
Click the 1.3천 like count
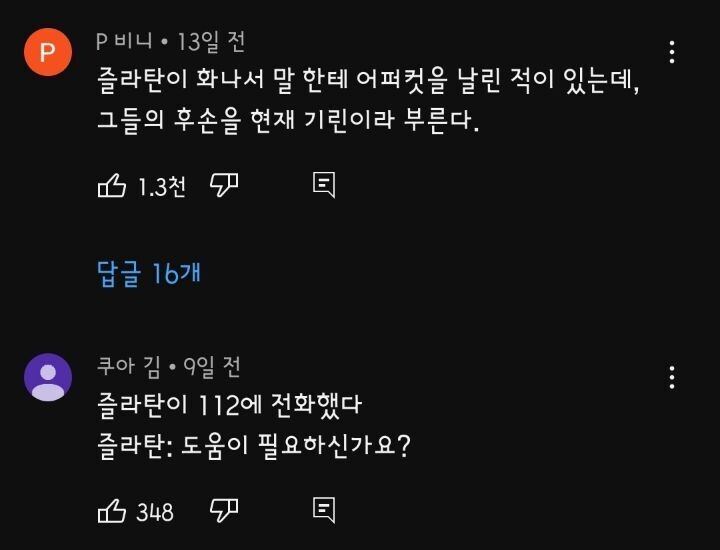[x=162, y=186]
